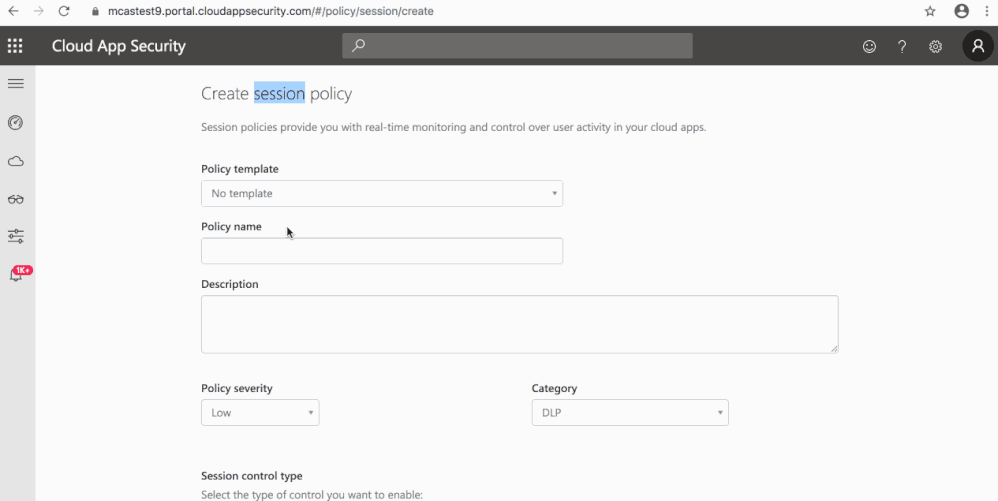Viewport: 998px width, 501px height.
Task: Bookmark this page with the star
Action: (930, 11)
